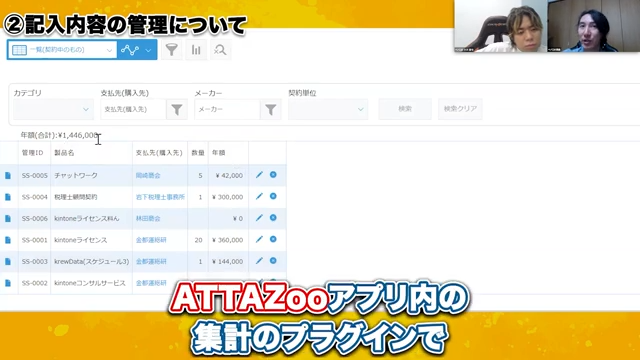Viewport: 640px width, 360px height.
Task: Click the search magnifier toolbar icon
Action: point(220,50)
